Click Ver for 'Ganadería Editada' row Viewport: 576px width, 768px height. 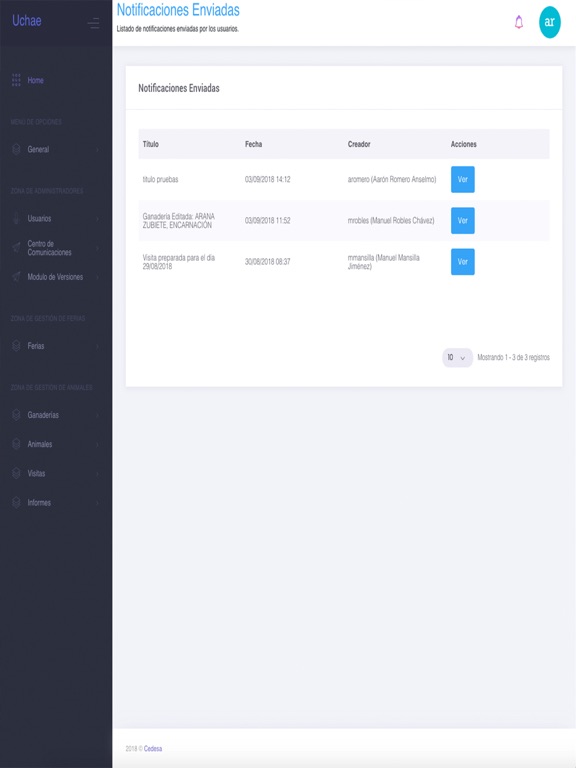pos(462,220)
